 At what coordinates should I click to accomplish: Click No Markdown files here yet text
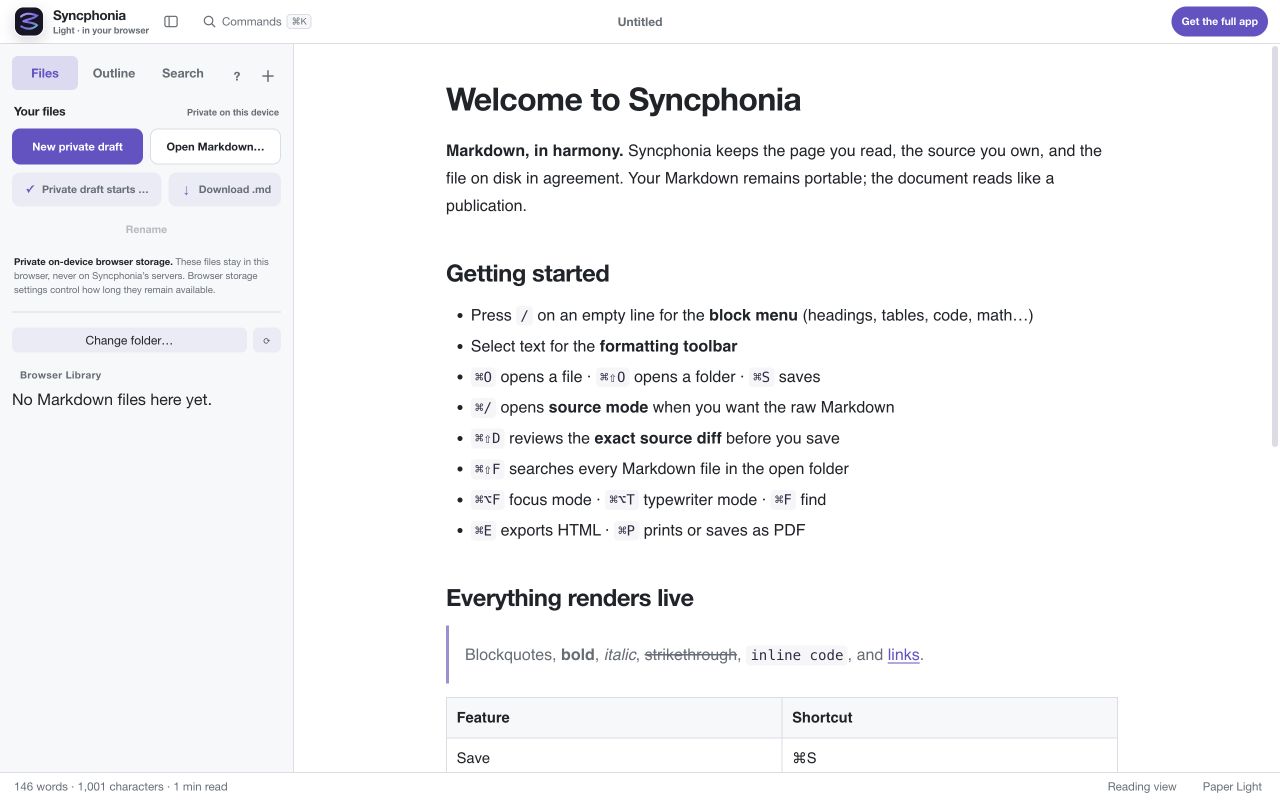tap(112, 400)
